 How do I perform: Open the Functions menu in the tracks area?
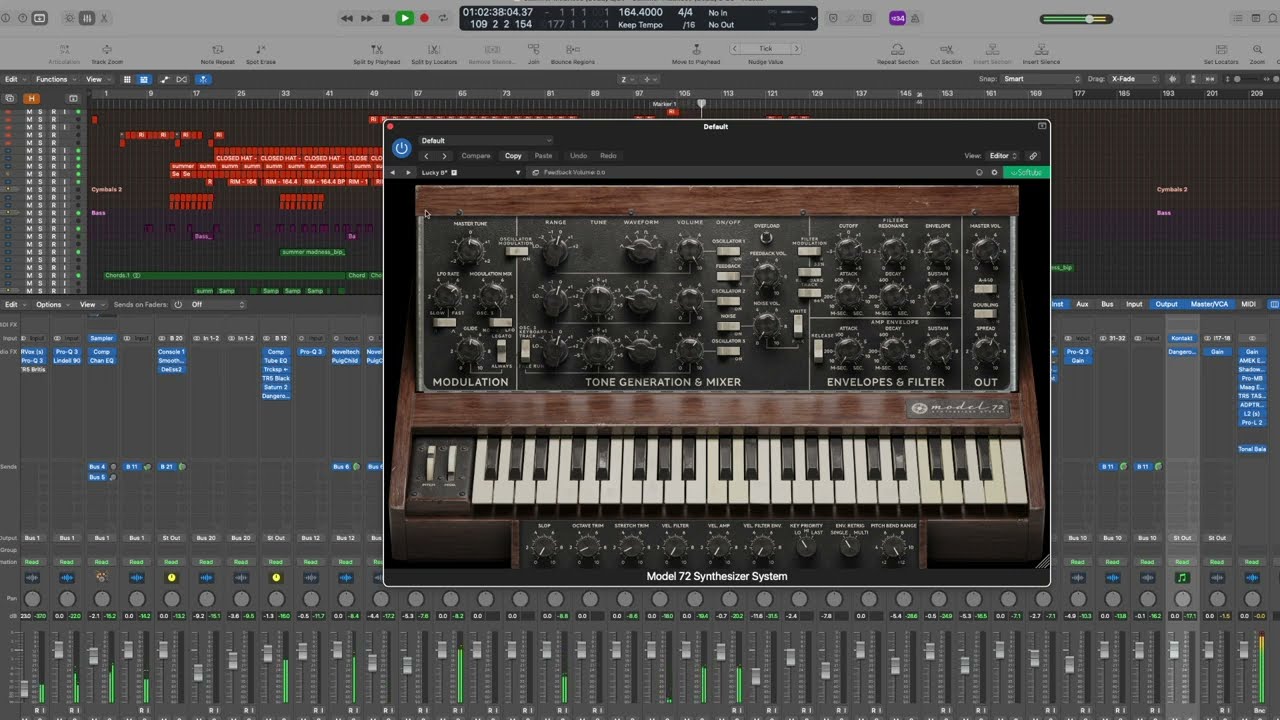[x=54, y=79]
